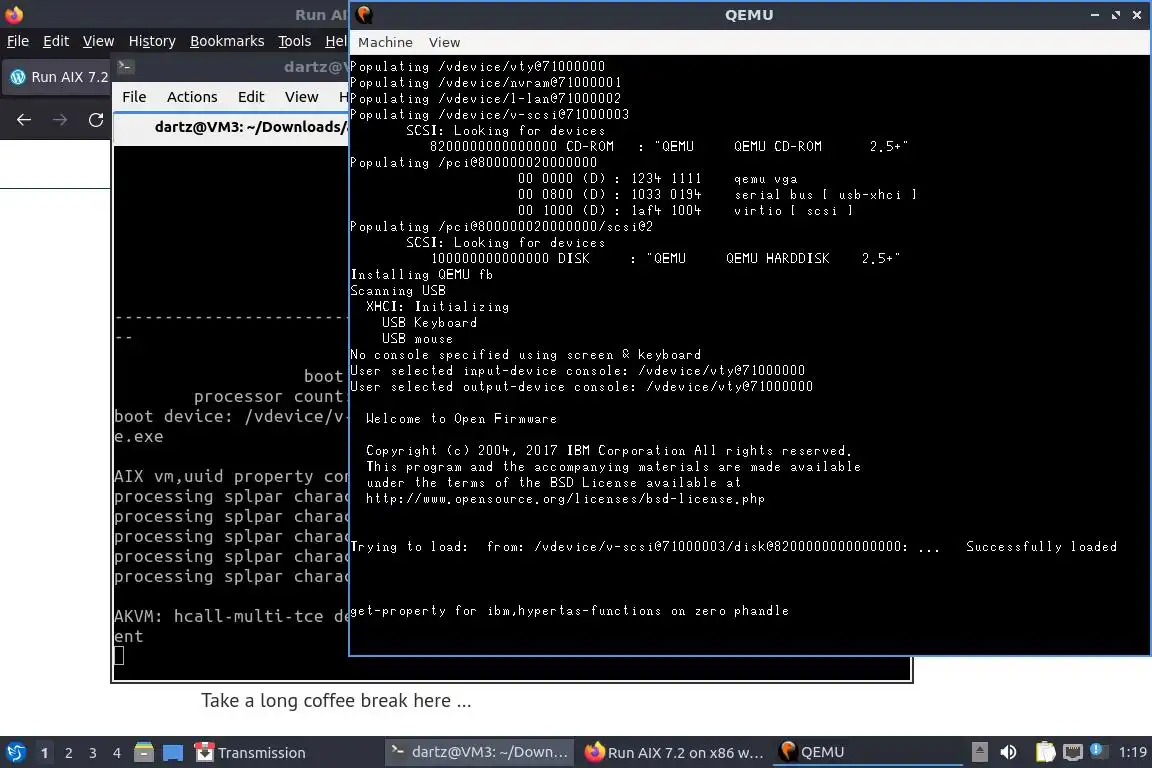The image size is (1152, 768).
Task: Open the View menu in QEMU
Action: pos(444,43)
